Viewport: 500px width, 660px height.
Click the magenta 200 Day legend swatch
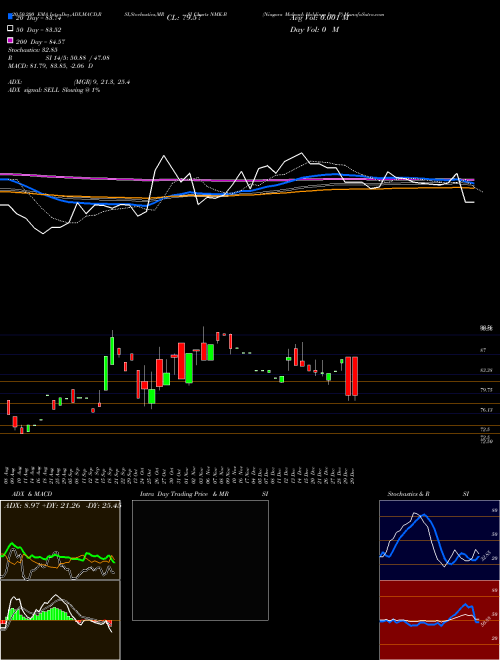tap(10, 41)
